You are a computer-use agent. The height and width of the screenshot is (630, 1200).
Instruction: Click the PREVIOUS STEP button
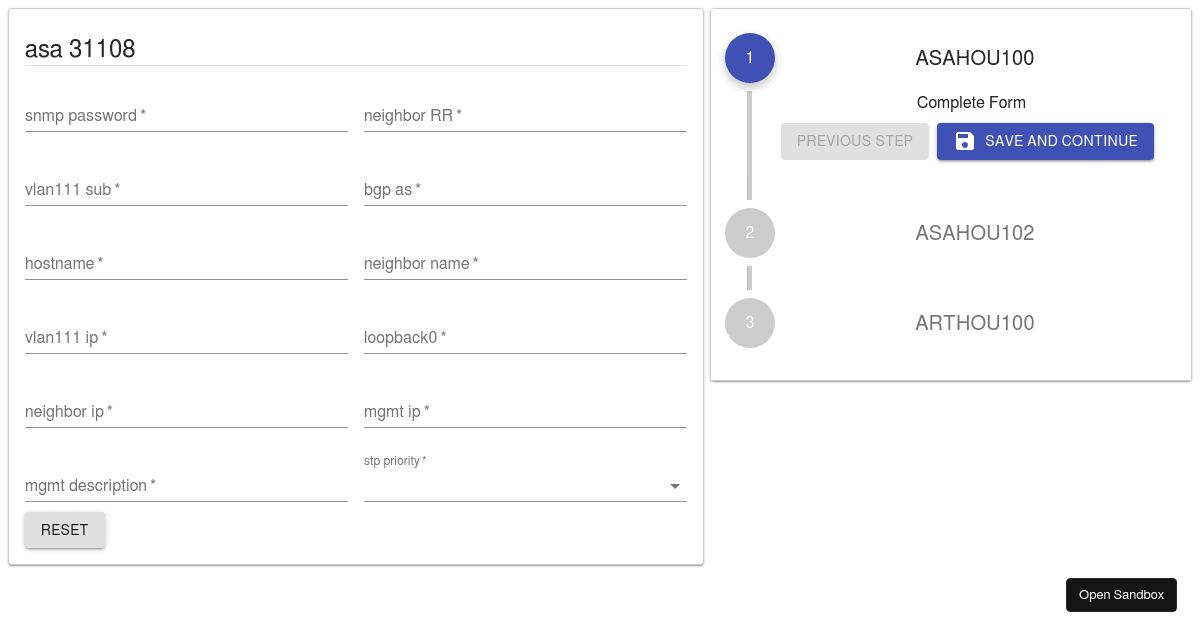855,141
